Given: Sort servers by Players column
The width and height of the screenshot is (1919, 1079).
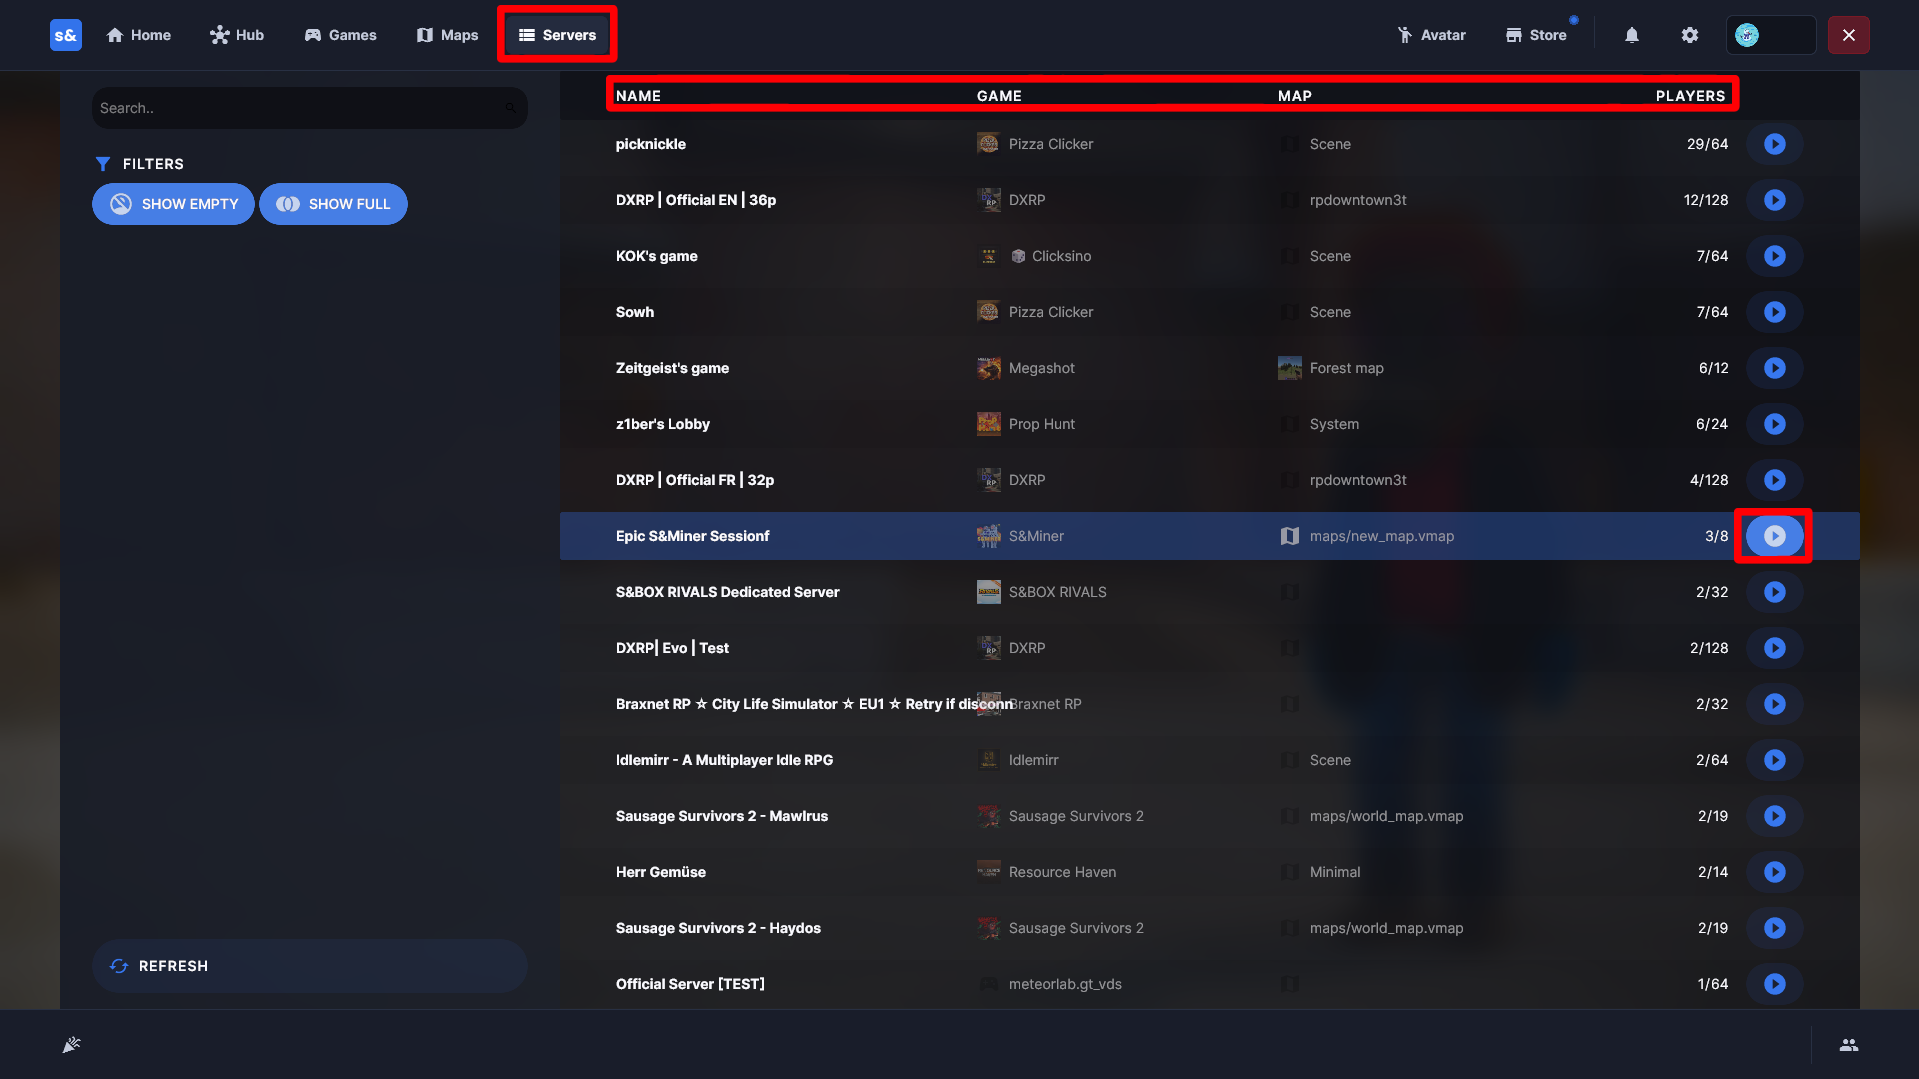Looking at the screenshot, I should (1690, 96).
